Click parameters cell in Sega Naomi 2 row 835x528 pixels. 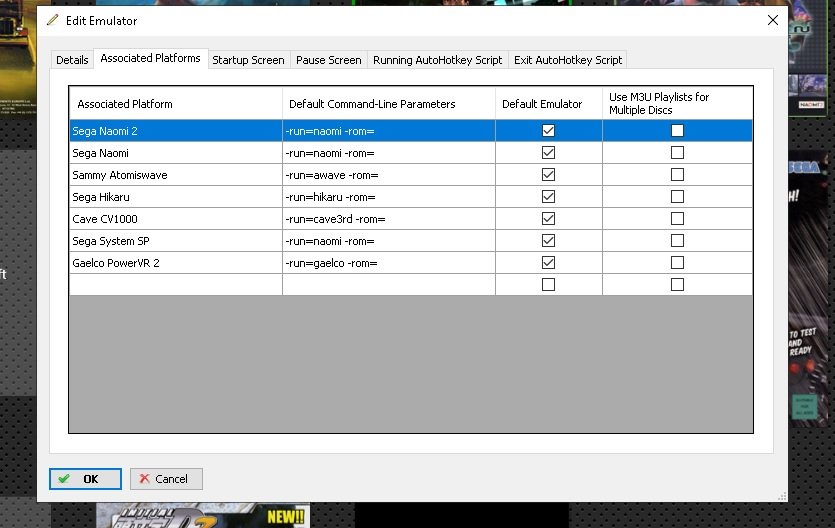pos(389,131)
